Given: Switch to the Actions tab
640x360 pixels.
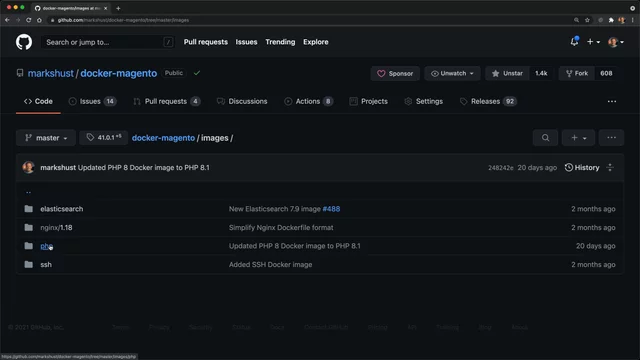Looking at the screenshot, I should pos(309,101).
